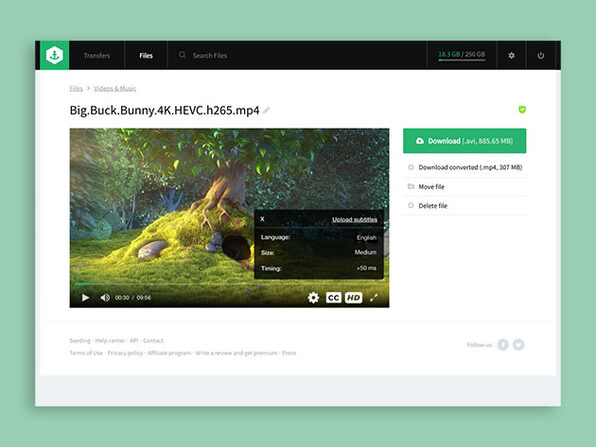Click the green shield security icon
Image resolution: width=596 pixels, height=447 pixels.
point(522,109)
